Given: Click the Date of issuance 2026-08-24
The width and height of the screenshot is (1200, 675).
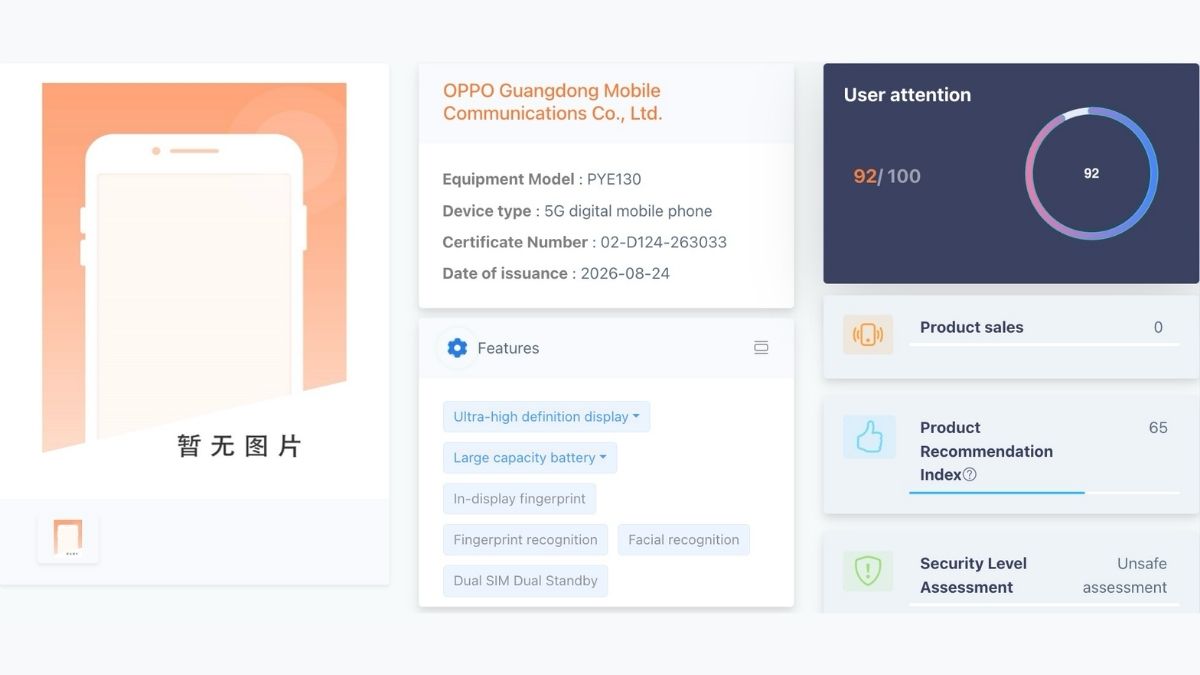Looking at the screenshot, I should tap(627, 273).
